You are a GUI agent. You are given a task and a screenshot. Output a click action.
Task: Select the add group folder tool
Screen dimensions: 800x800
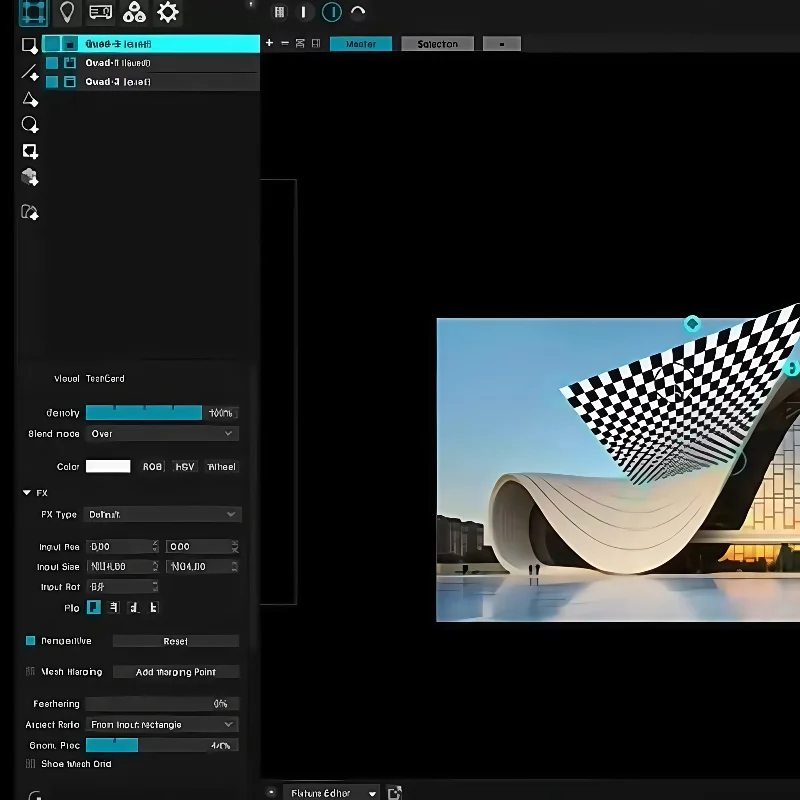pyautogui.click(x=30, y=212)
